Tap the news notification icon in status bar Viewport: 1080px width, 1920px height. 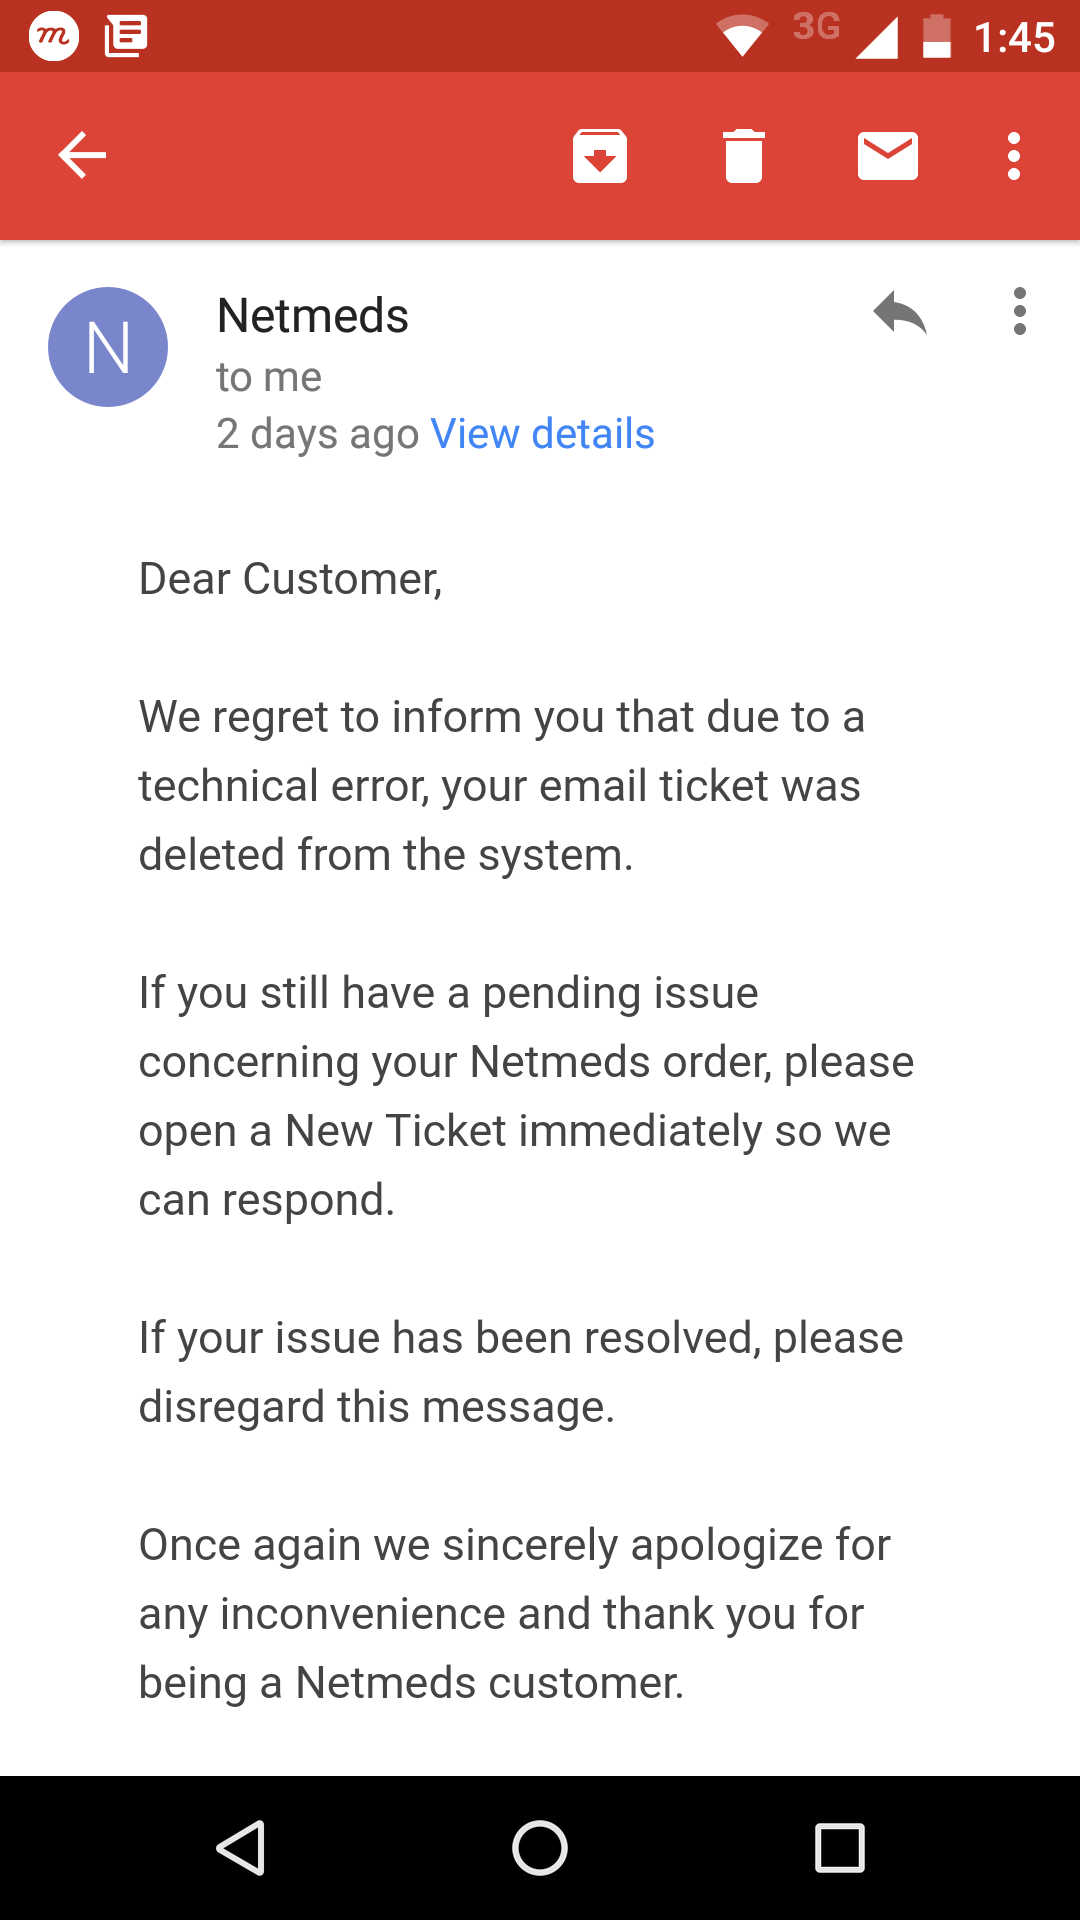tap(126, 37)
